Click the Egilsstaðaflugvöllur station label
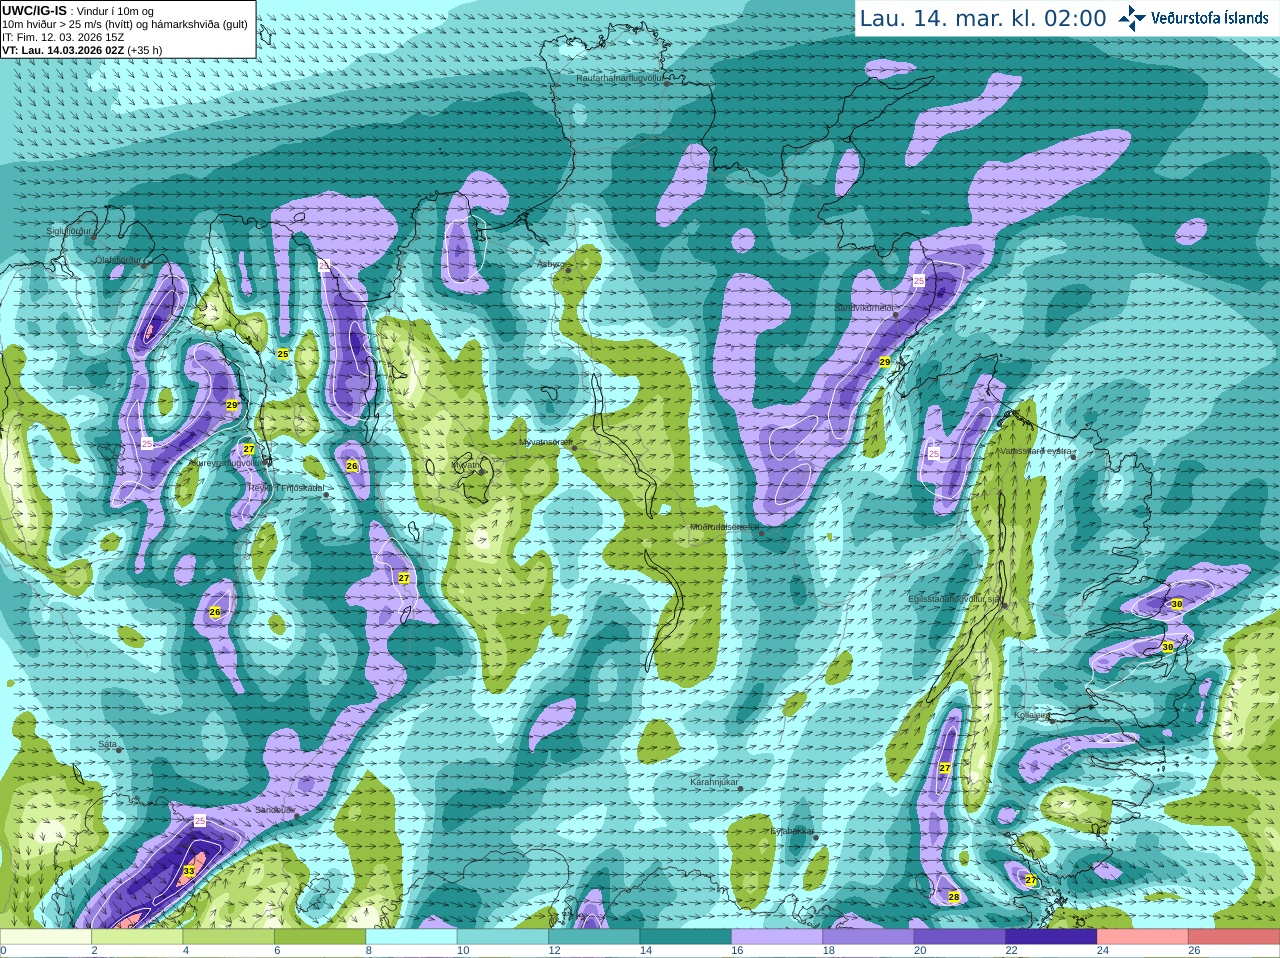The width and height of the screenshot is (1280, 958). click(955, 599)
